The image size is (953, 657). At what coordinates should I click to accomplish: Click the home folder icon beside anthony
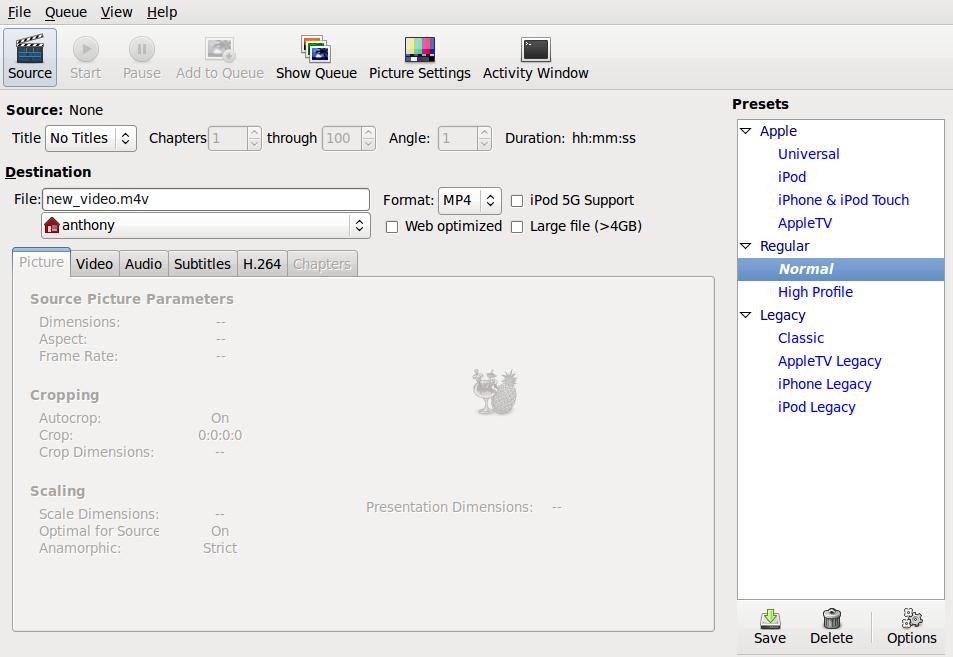click(53, 226)
